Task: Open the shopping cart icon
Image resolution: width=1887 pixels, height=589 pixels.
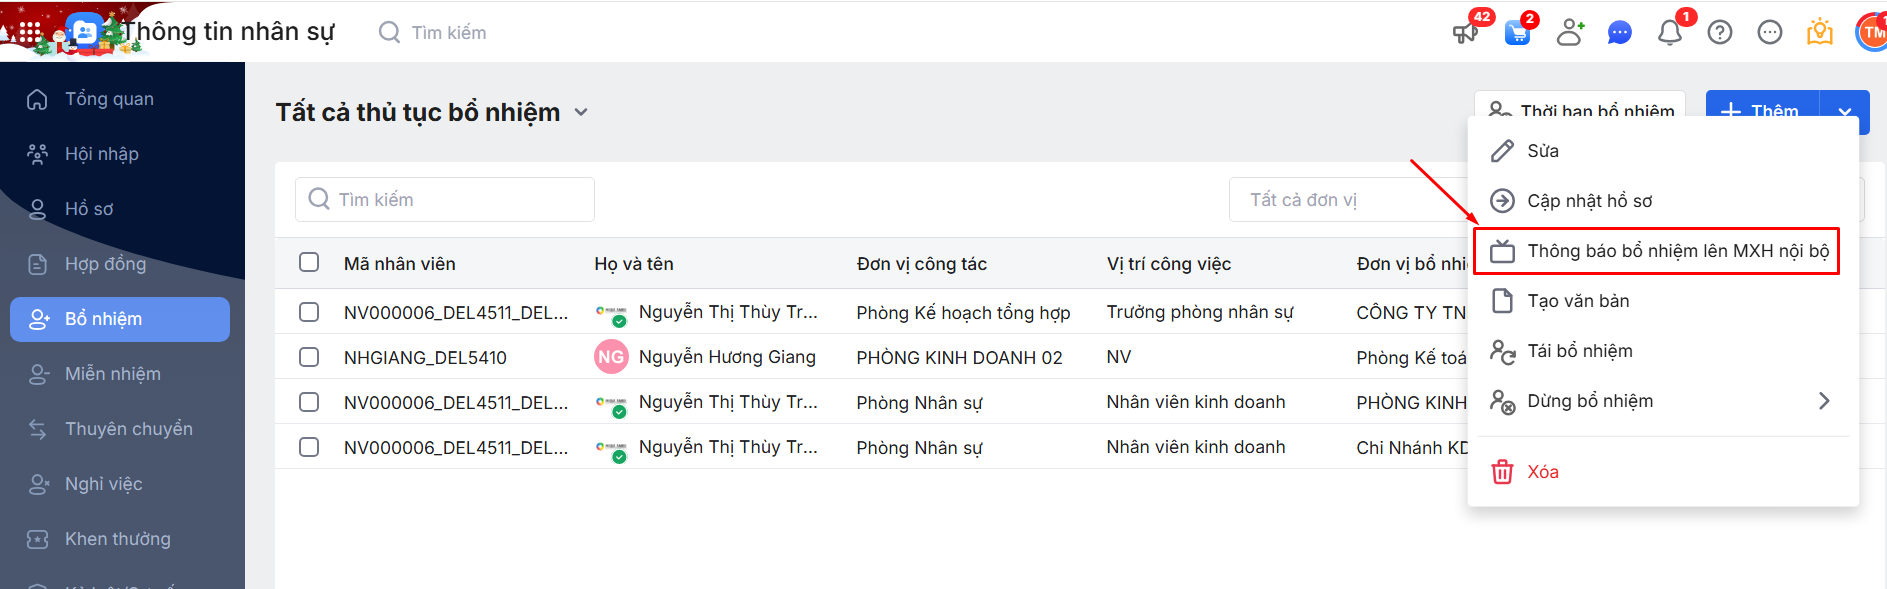Action: [1517, 33]
